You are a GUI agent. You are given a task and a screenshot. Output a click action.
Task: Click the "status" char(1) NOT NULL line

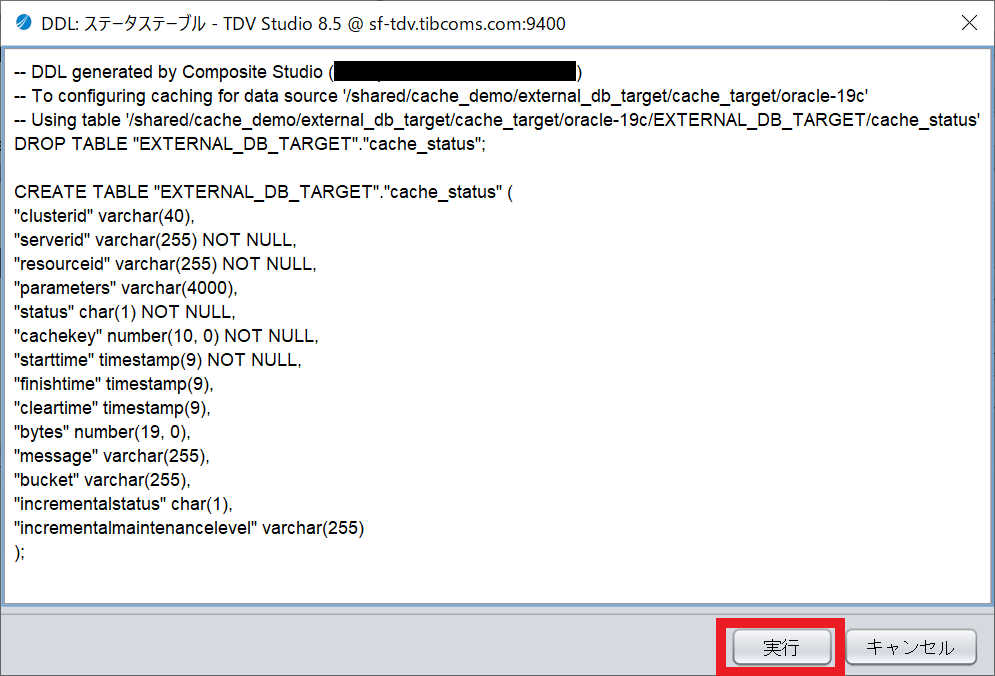[x=124, y=312]
